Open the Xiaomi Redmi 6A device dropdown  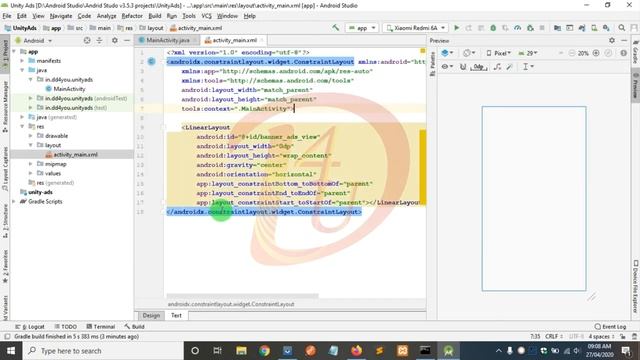(416, 28)
